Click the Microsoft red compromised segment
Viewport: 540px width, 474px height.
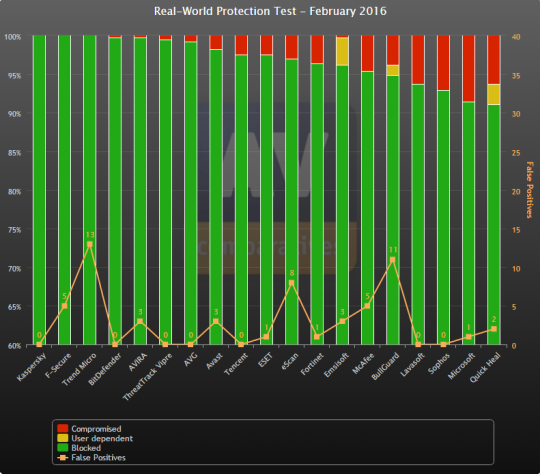468,68
